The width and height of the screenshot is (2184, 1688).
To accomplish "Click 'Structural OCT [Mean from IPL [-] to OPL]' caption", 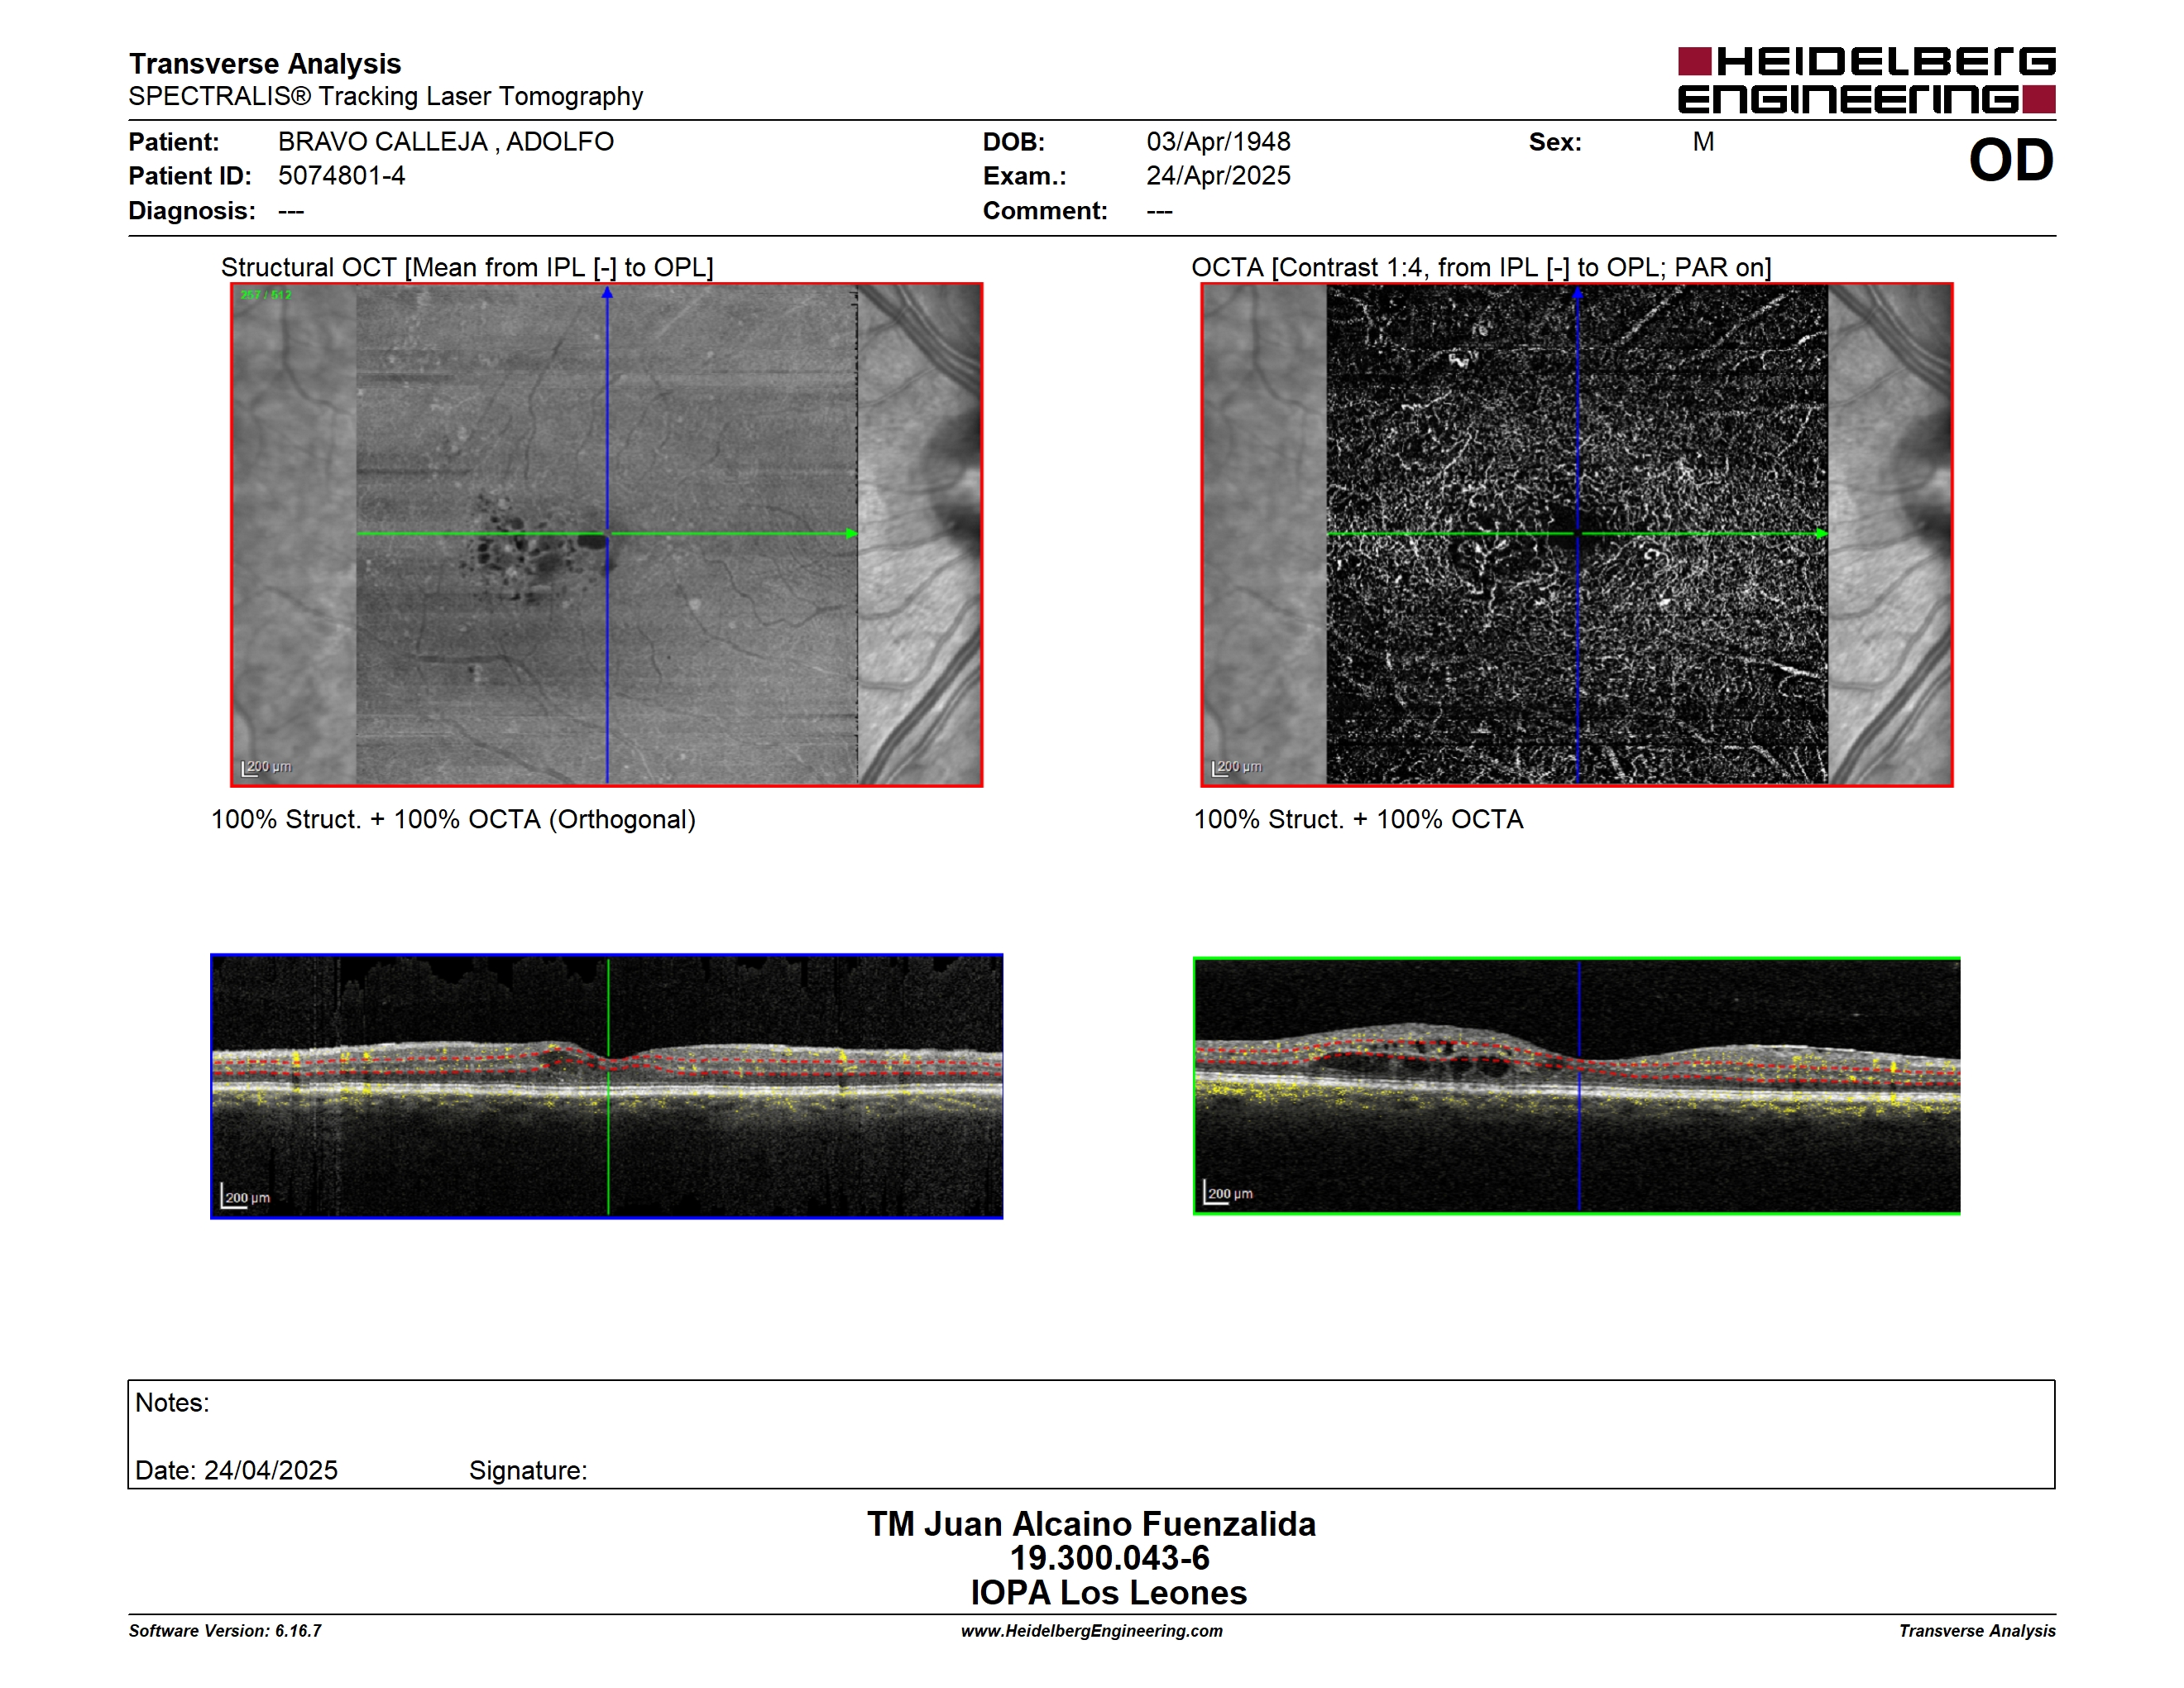I will click(x=467, y=267).
